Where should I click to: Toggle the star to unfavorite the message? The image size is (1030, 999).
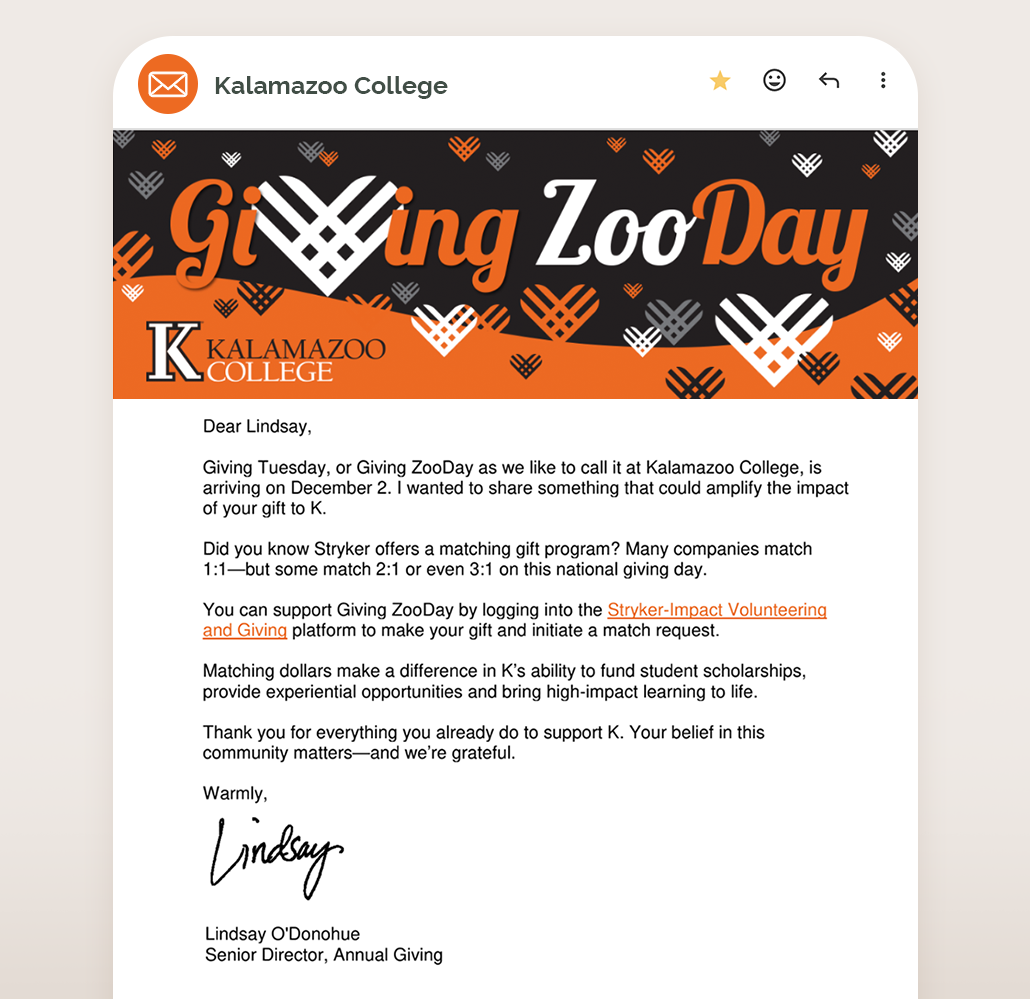[720, 80]
